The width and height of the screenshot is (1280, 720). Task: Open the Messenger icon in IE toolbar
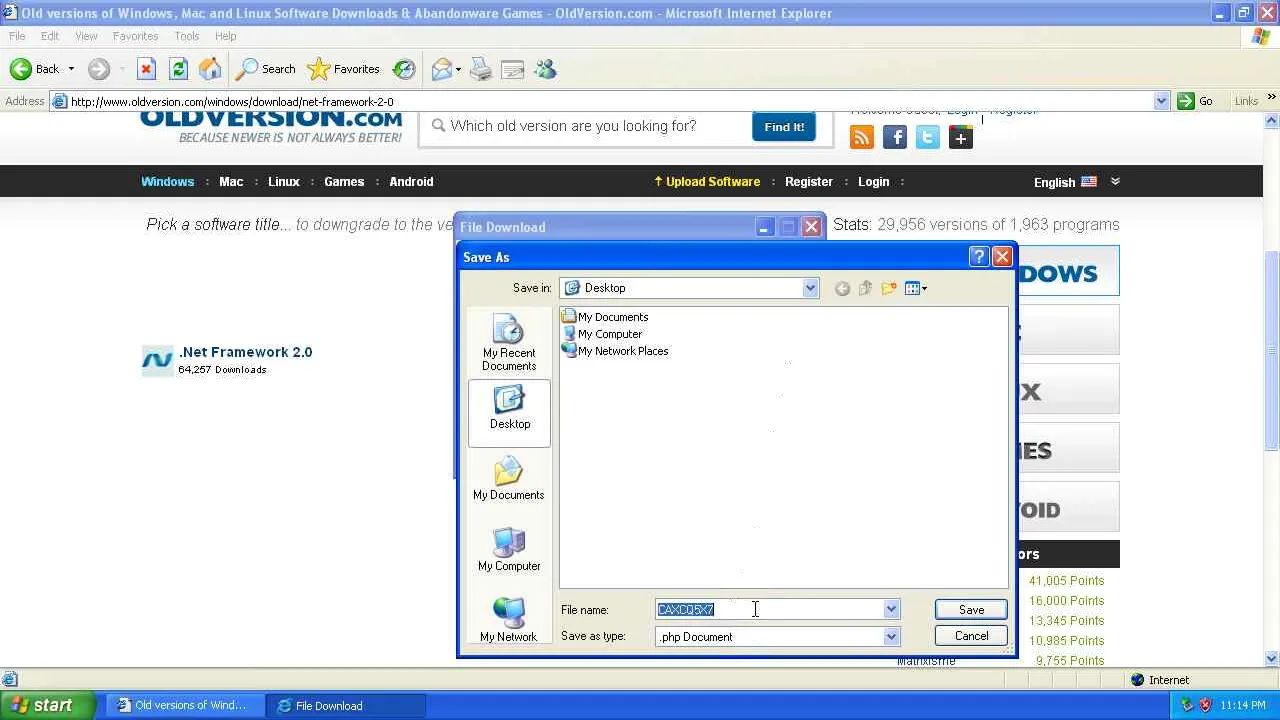pyautogui.click(x=545, y=69)
